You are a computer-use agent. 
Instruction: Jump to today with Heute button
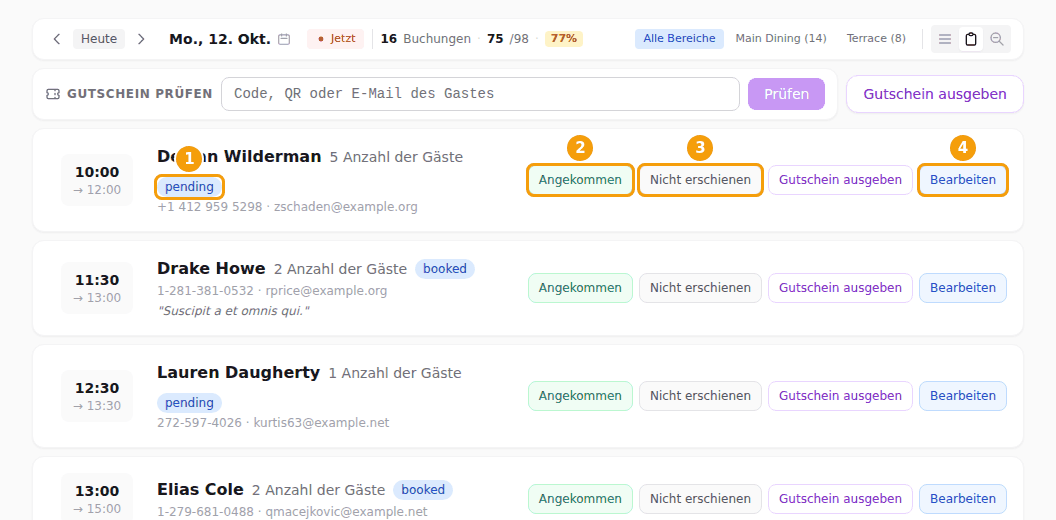click(99, 39)
